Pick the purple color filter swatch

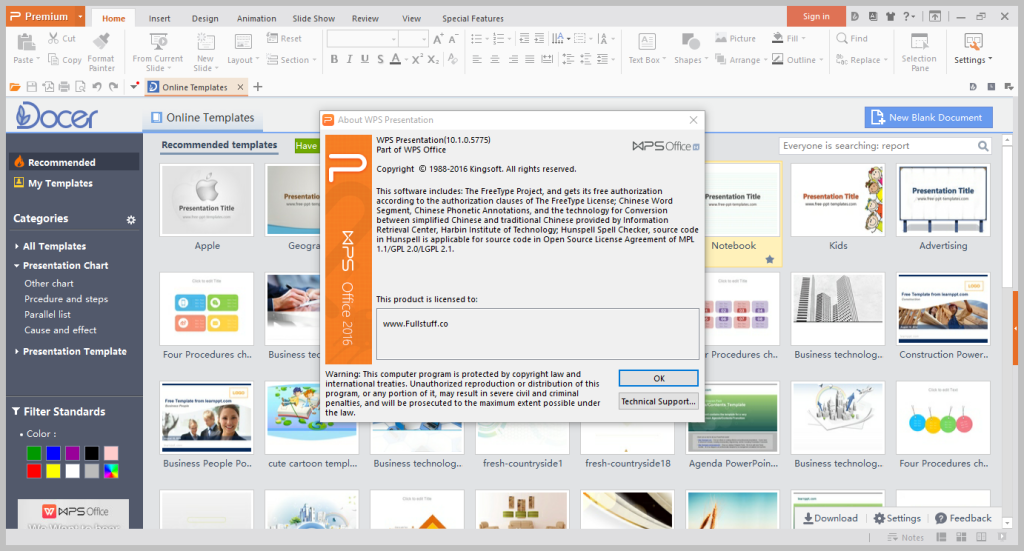coord(72,453)
